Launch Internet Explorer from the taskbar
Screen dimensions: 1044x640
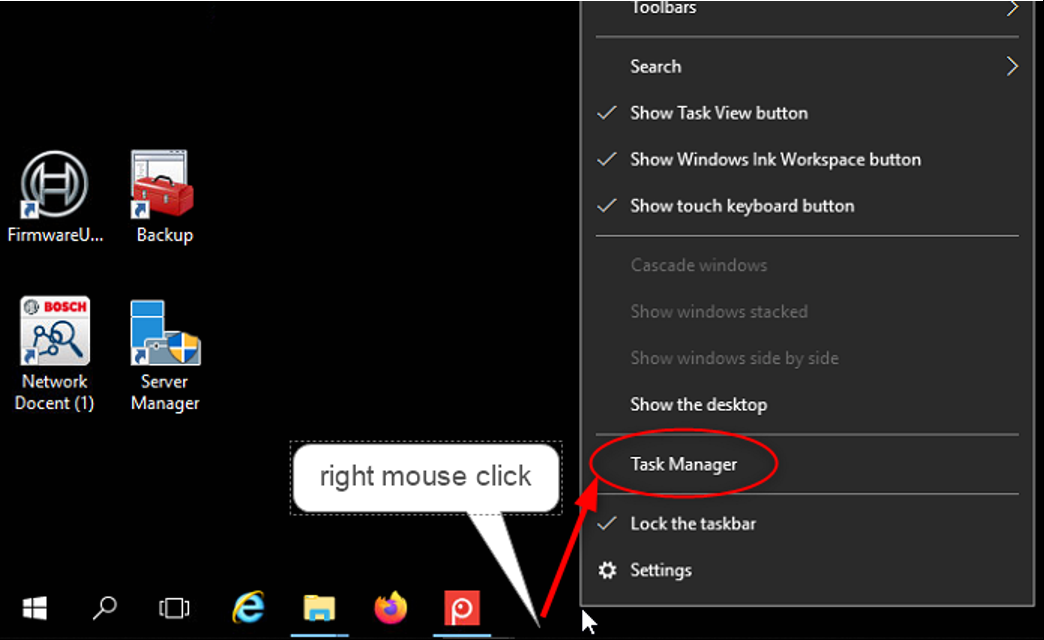(x=248, y=607)
